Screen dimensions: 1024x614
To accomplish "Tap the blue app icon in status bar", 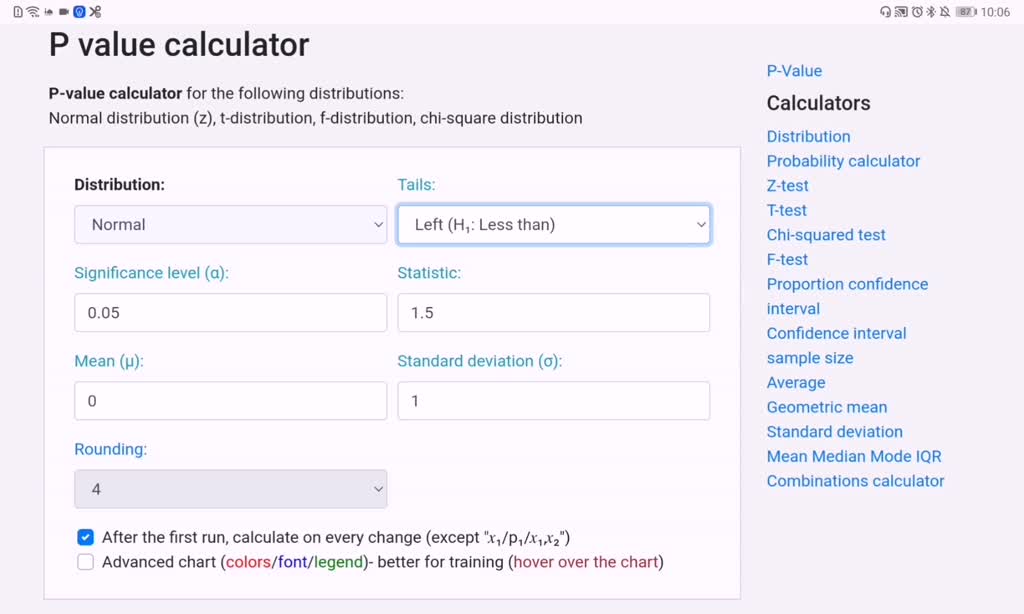I will 79,10.
